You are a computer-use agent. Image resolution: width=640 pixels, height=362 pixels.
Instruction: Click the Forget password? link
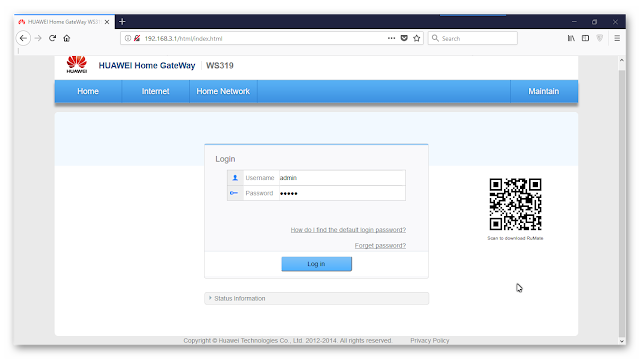(x=380, y=245)
